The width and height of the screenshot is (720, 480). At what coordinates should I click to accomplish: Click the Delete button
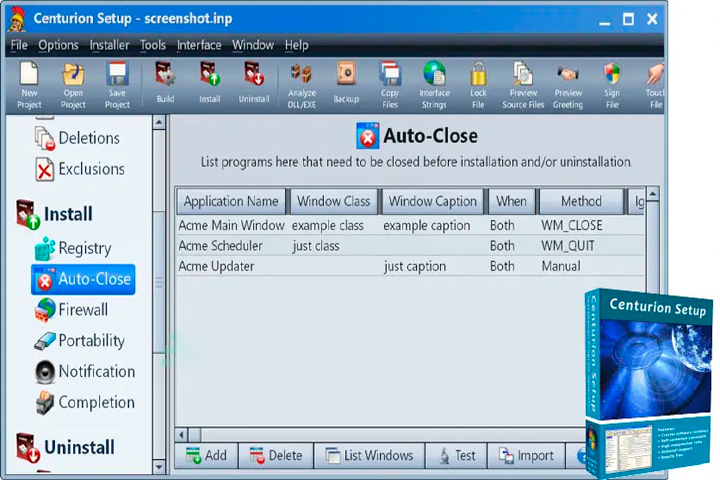pos(276,456)
